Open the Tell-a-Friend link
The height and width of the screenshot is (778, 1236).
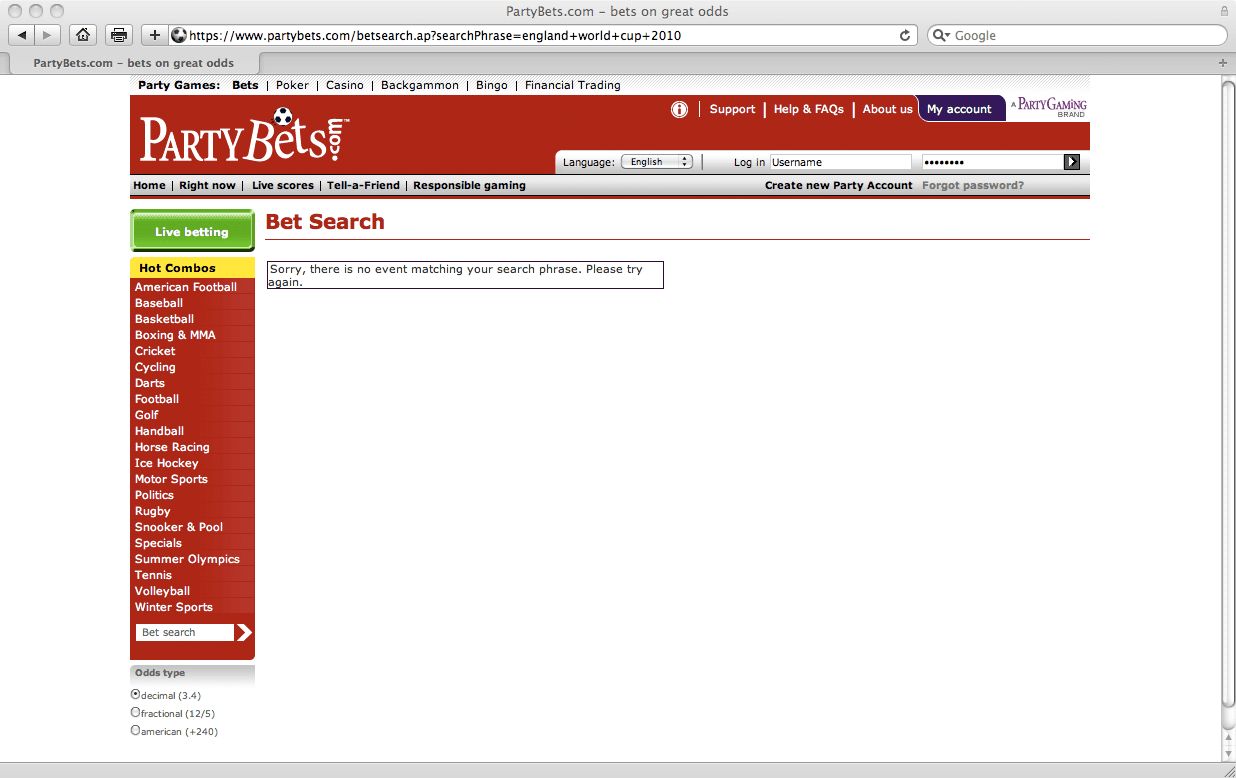pyautogui.click(x=363, y=185)
